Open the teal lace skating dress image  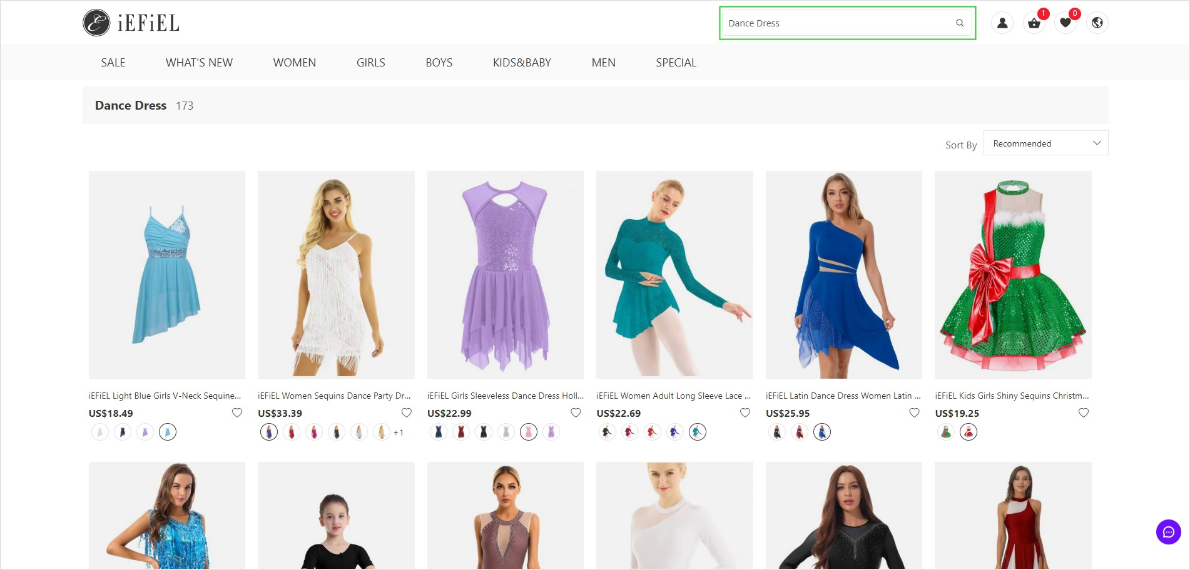click(x=675, y=275)
